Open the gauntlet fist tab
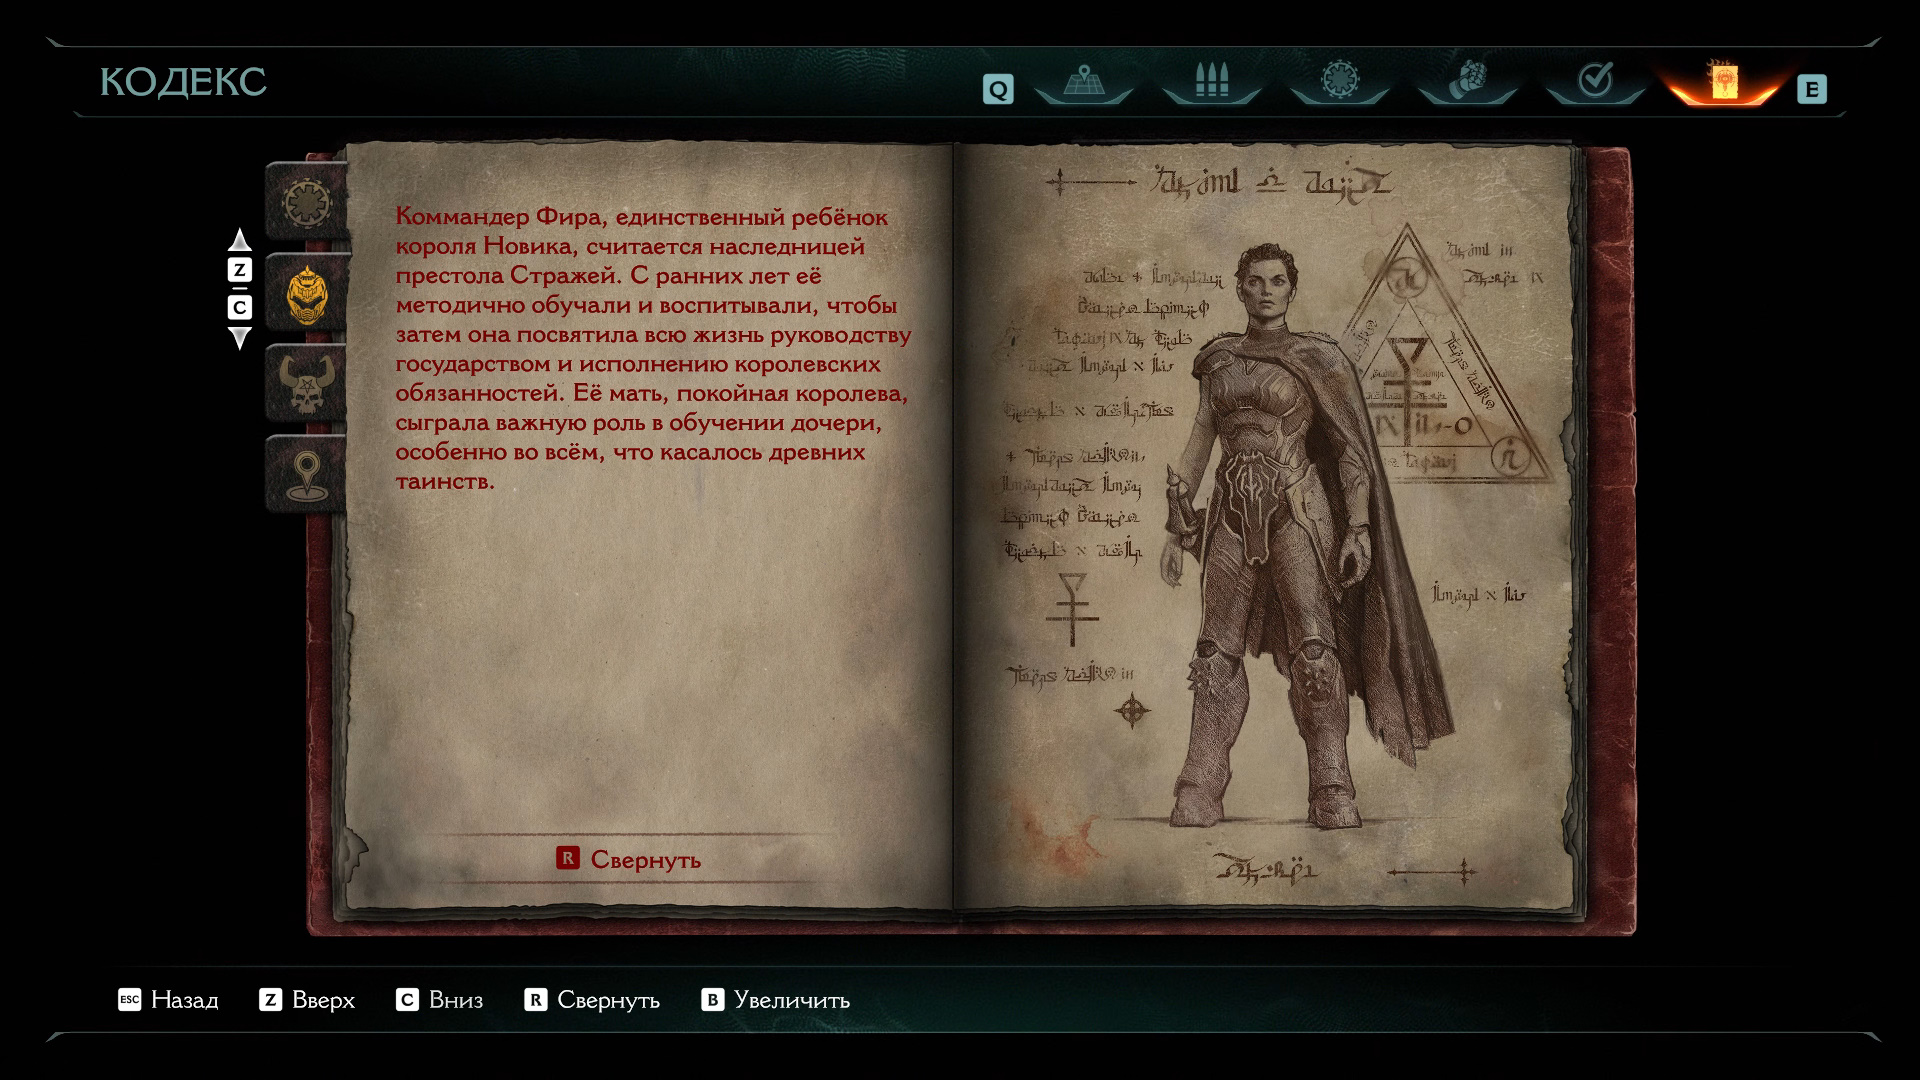1920x1080 pixels. coord(1467,81)
